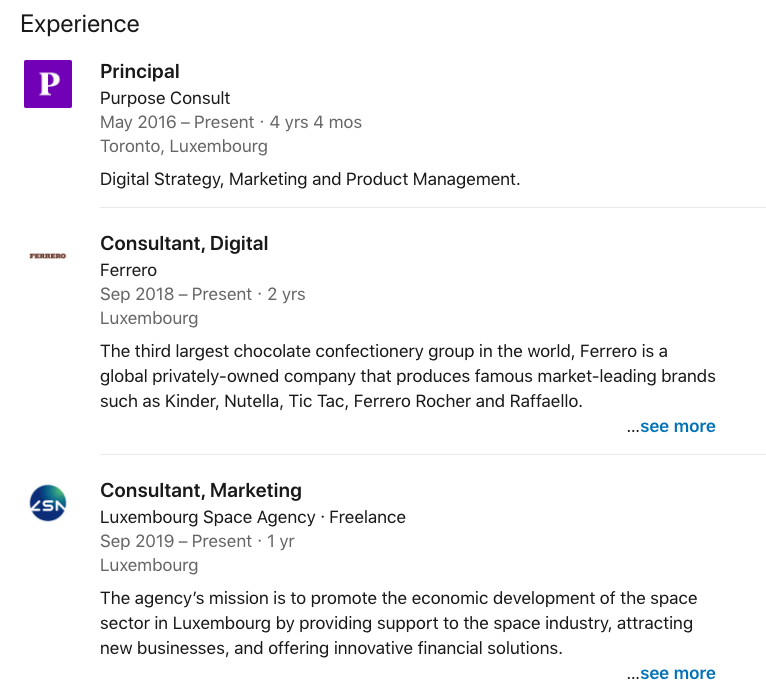Click Luxembourg location under the Ferrero entry

click(149, 318)
